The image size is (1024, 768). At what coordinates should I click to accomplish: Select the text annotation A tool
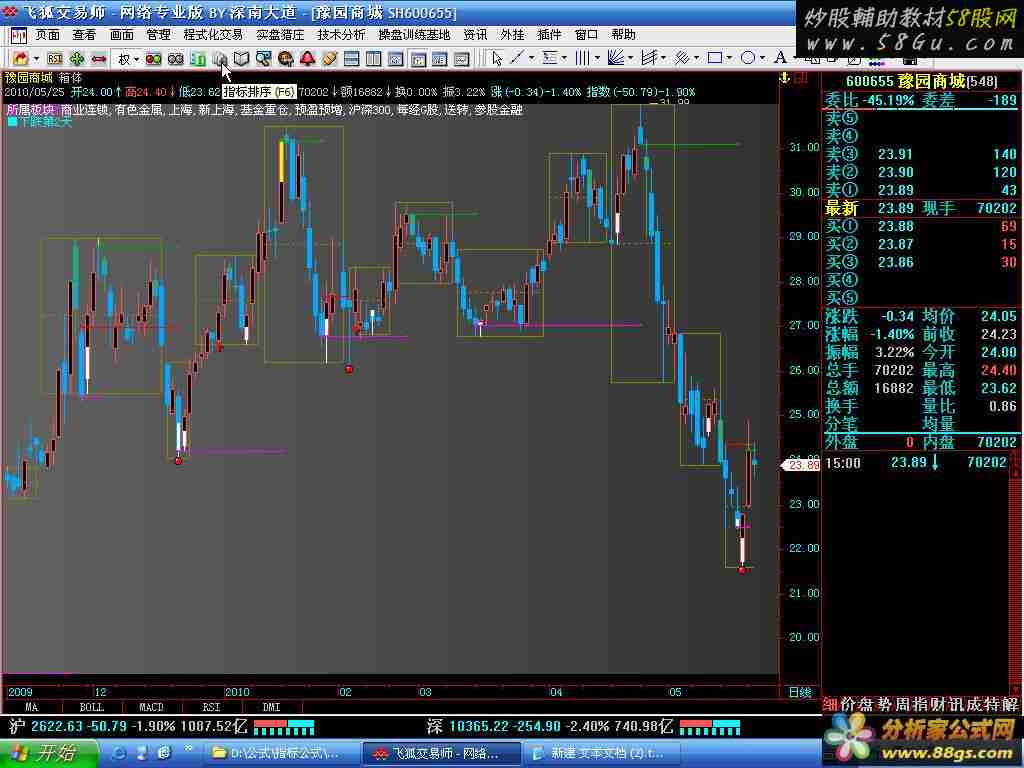click(780, 59)
